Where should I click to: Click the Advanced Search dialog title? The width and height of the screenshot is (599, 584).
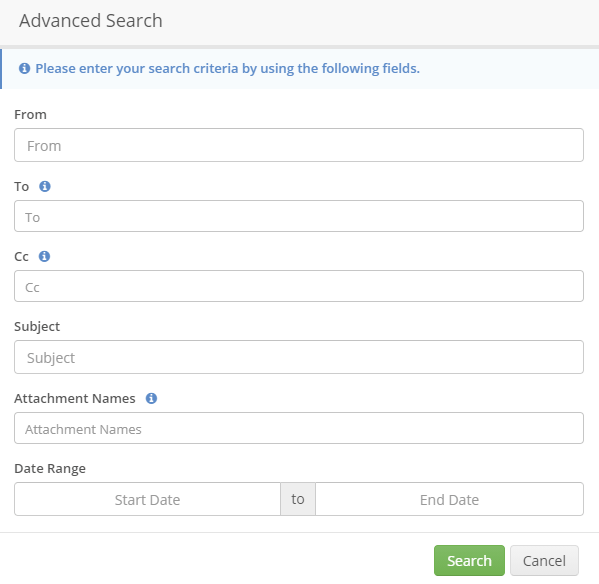click(x=91, y=21)
